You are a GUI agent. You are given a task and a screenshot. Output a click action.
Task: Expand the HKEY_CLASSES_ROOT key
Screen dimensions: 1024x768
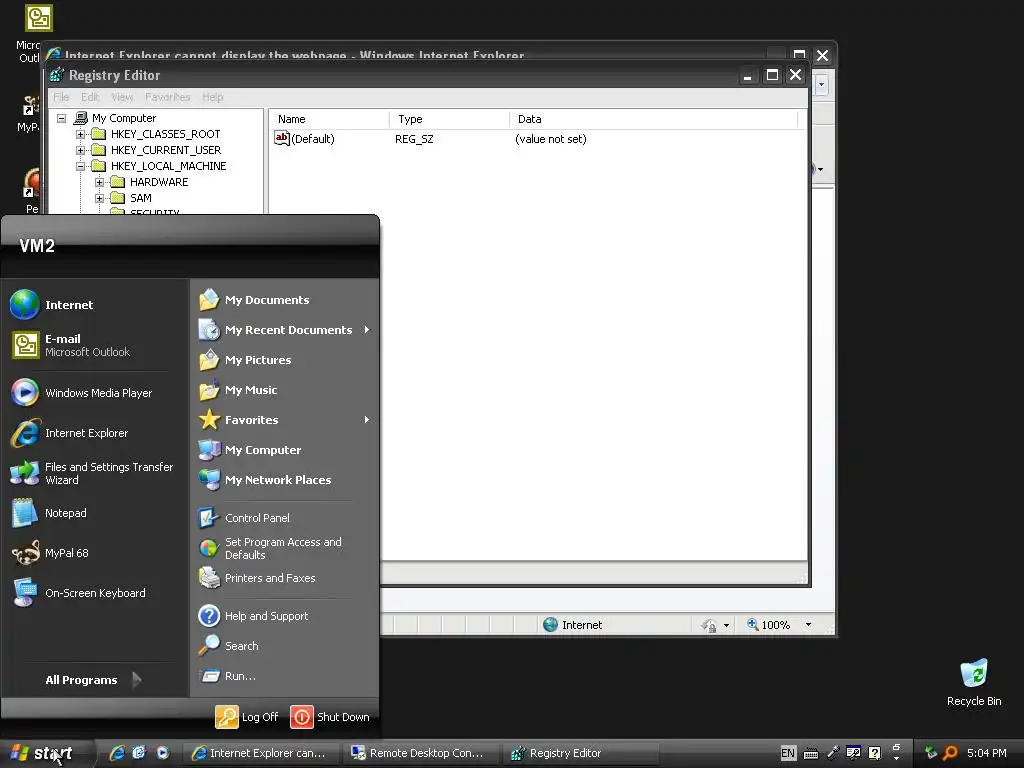pyautogui.click(x=80, y=134)
